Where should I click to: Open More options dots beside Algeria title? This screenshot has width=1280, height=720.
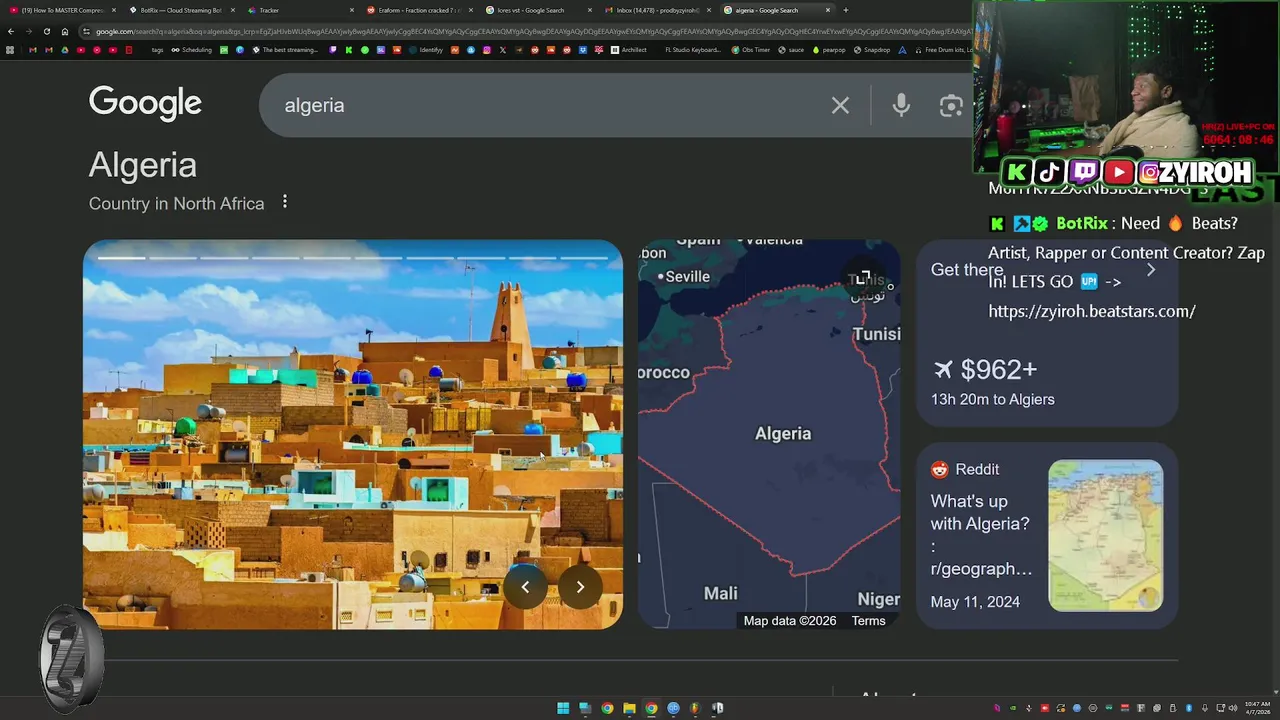[x=285, y=202]
